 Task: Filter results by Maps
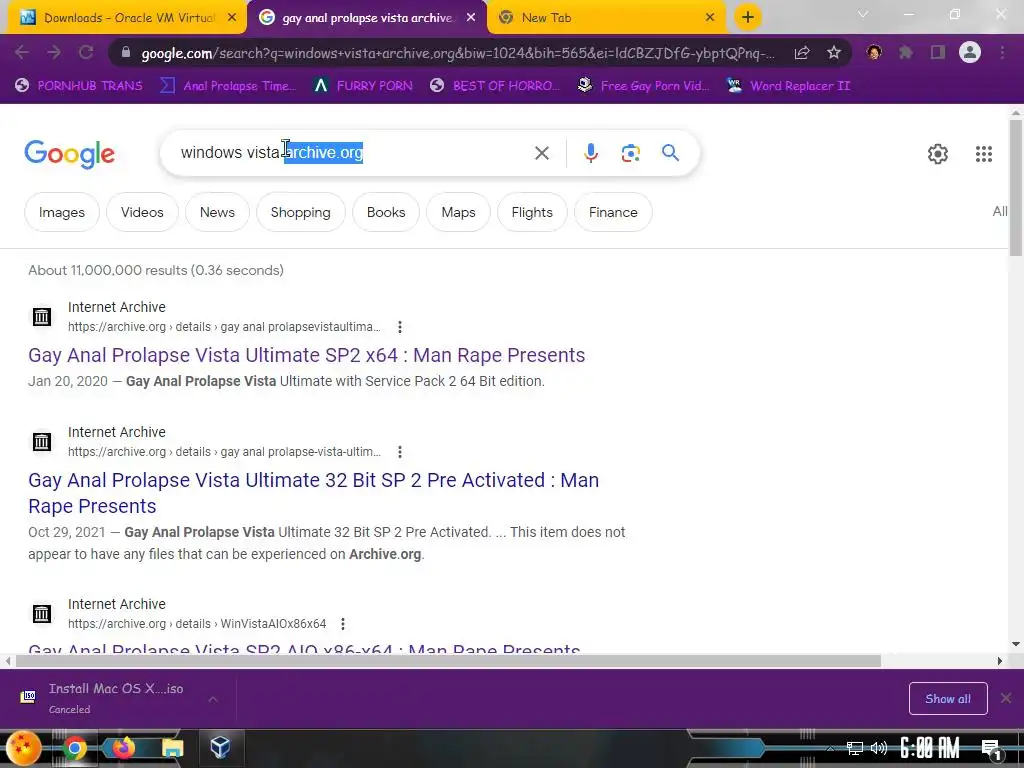(x=458, y=212)
